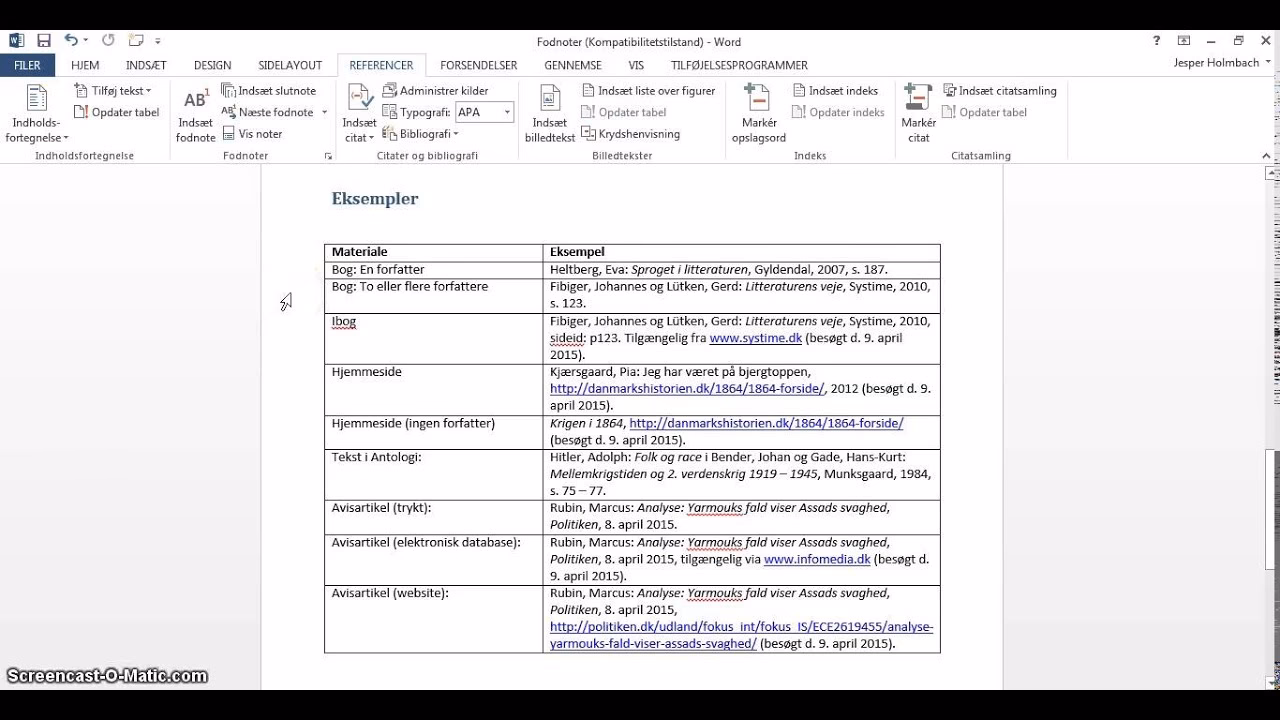
Task: Click the Markér citat icon
Action: pyautogui.click(x=918, y=100)
